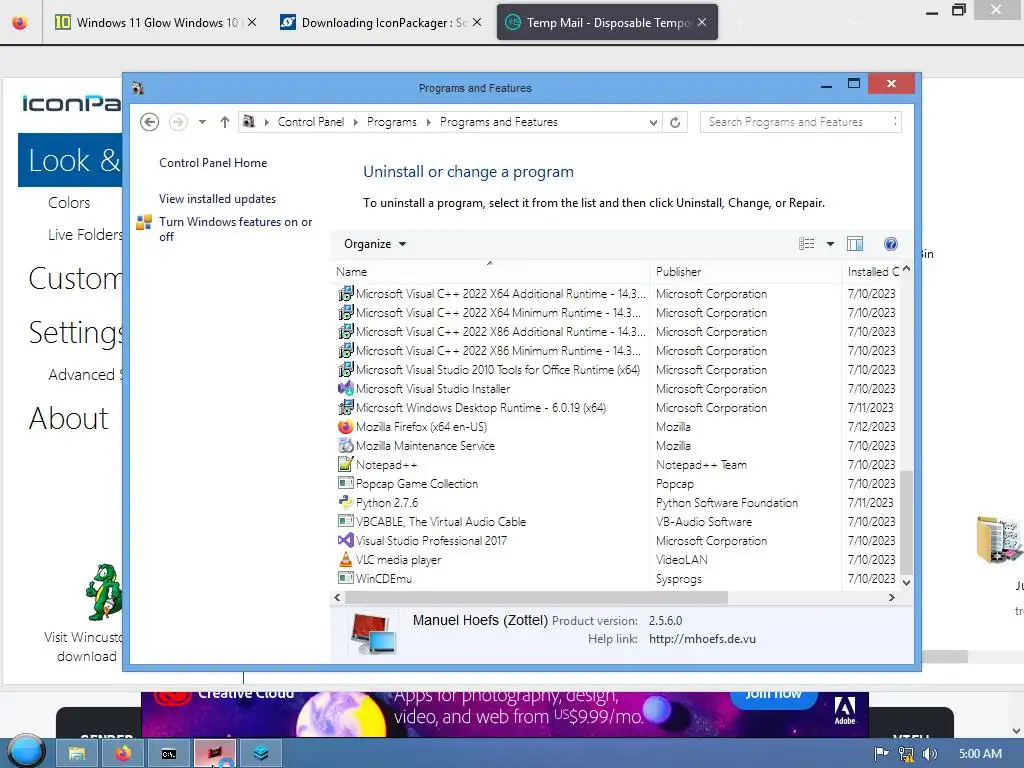Click the volume speaker icon in system tray
The height and width of the screenshot is (768, 1024).
pyautogui.click(x=931, y=754)
